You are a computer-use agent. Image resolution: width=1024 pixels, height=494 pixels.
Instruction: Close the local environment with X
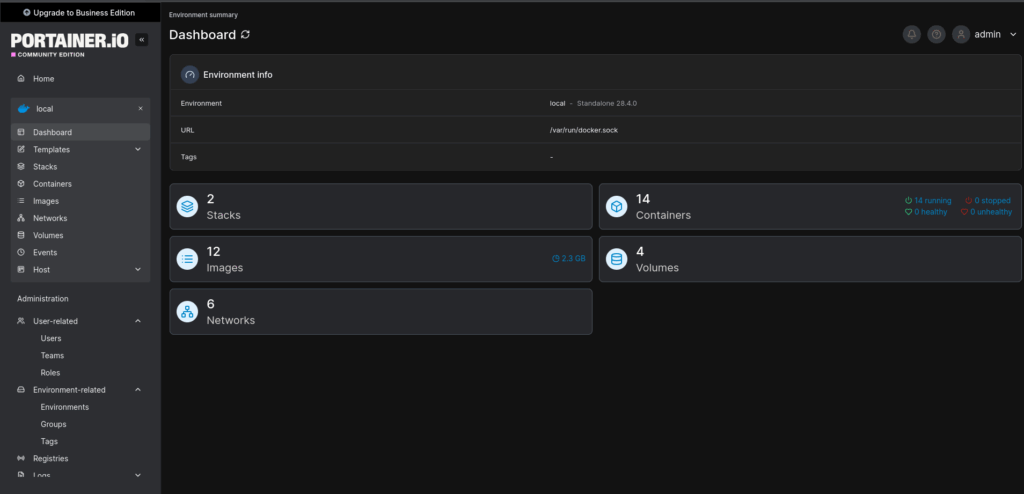click(140, 109)
